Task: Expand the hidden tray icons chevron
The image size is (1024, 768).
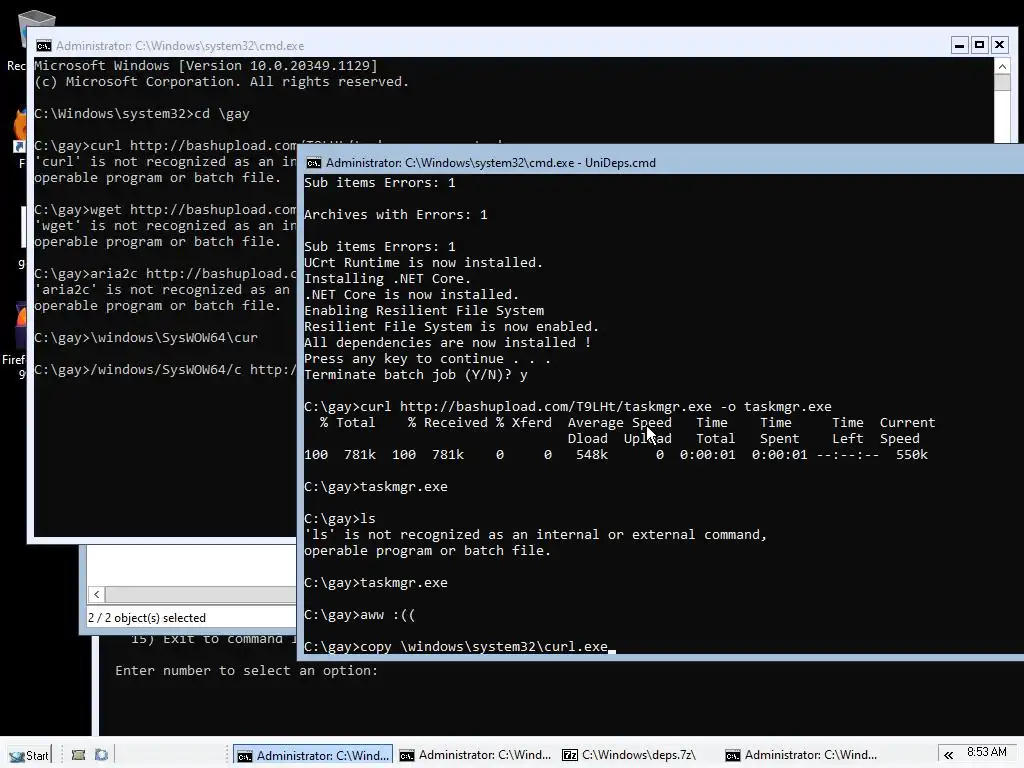Action: tap(949, 755)
